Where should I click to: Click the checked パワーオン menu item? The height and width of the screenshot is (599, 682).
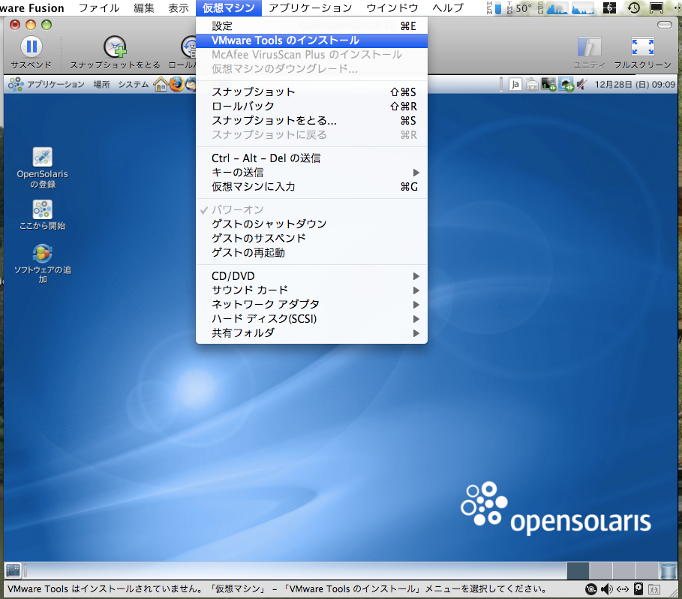pos(311,210)
